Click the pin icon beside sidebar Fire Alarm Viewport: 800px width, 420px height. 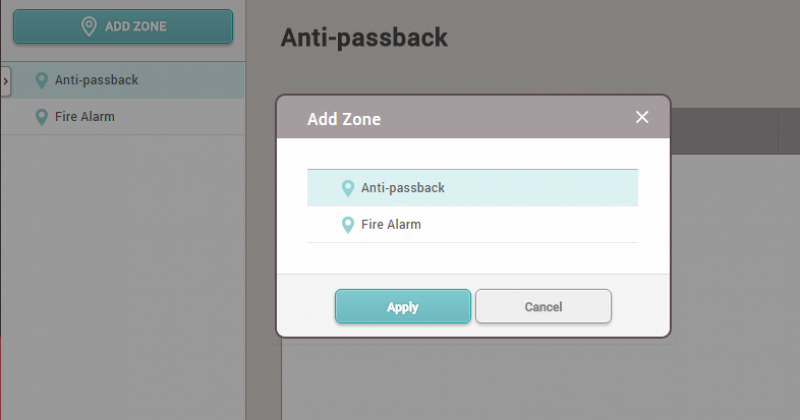41,117
